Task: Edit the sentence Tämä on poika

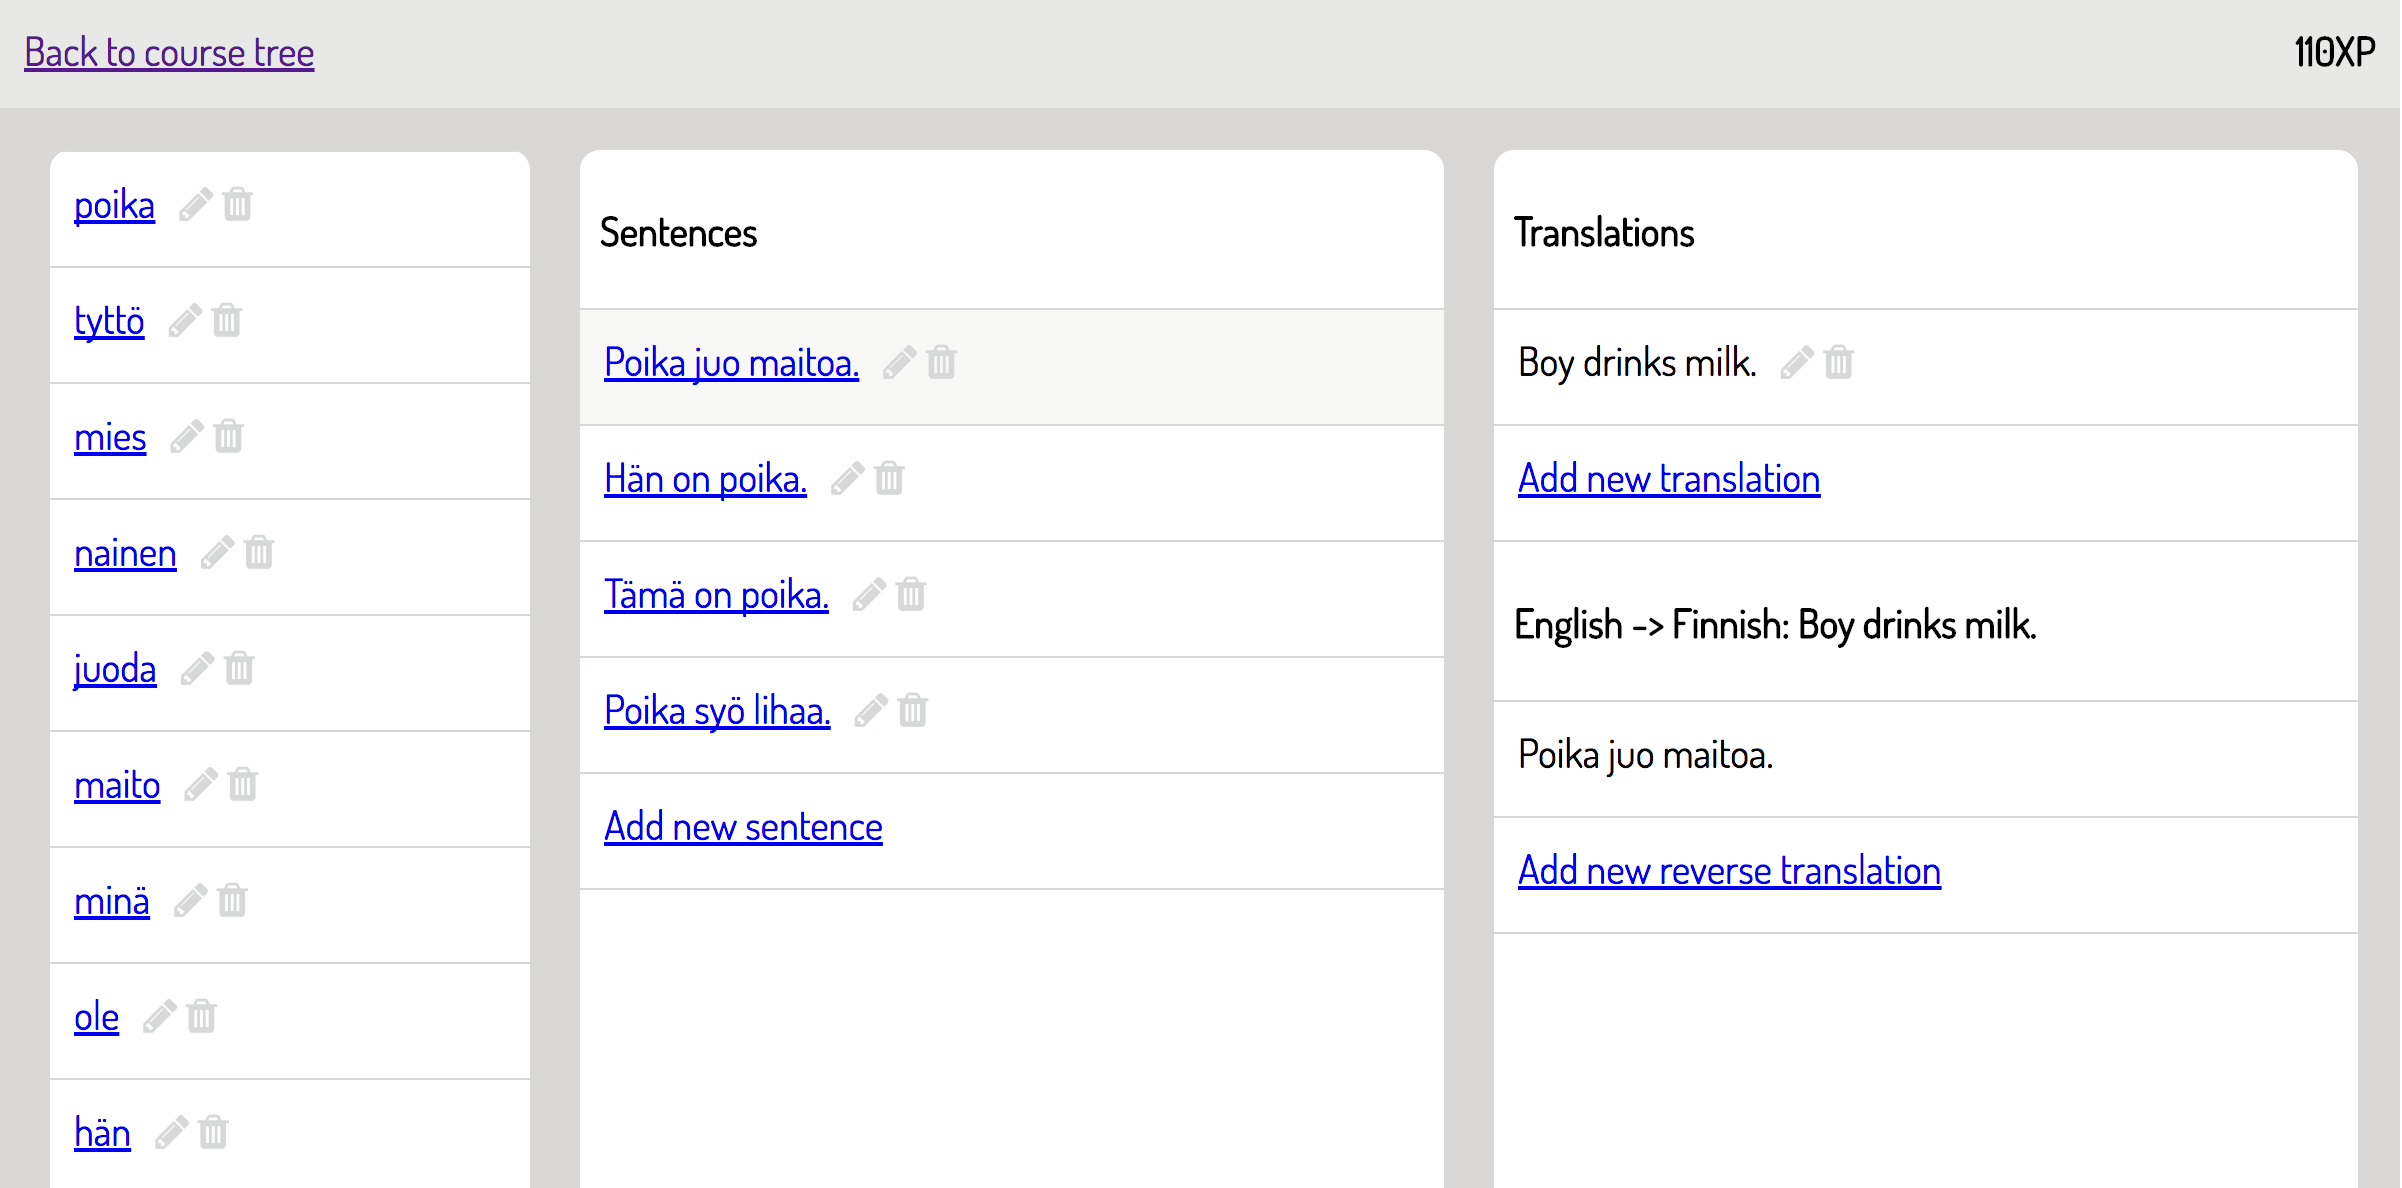Action: [868, 595]
